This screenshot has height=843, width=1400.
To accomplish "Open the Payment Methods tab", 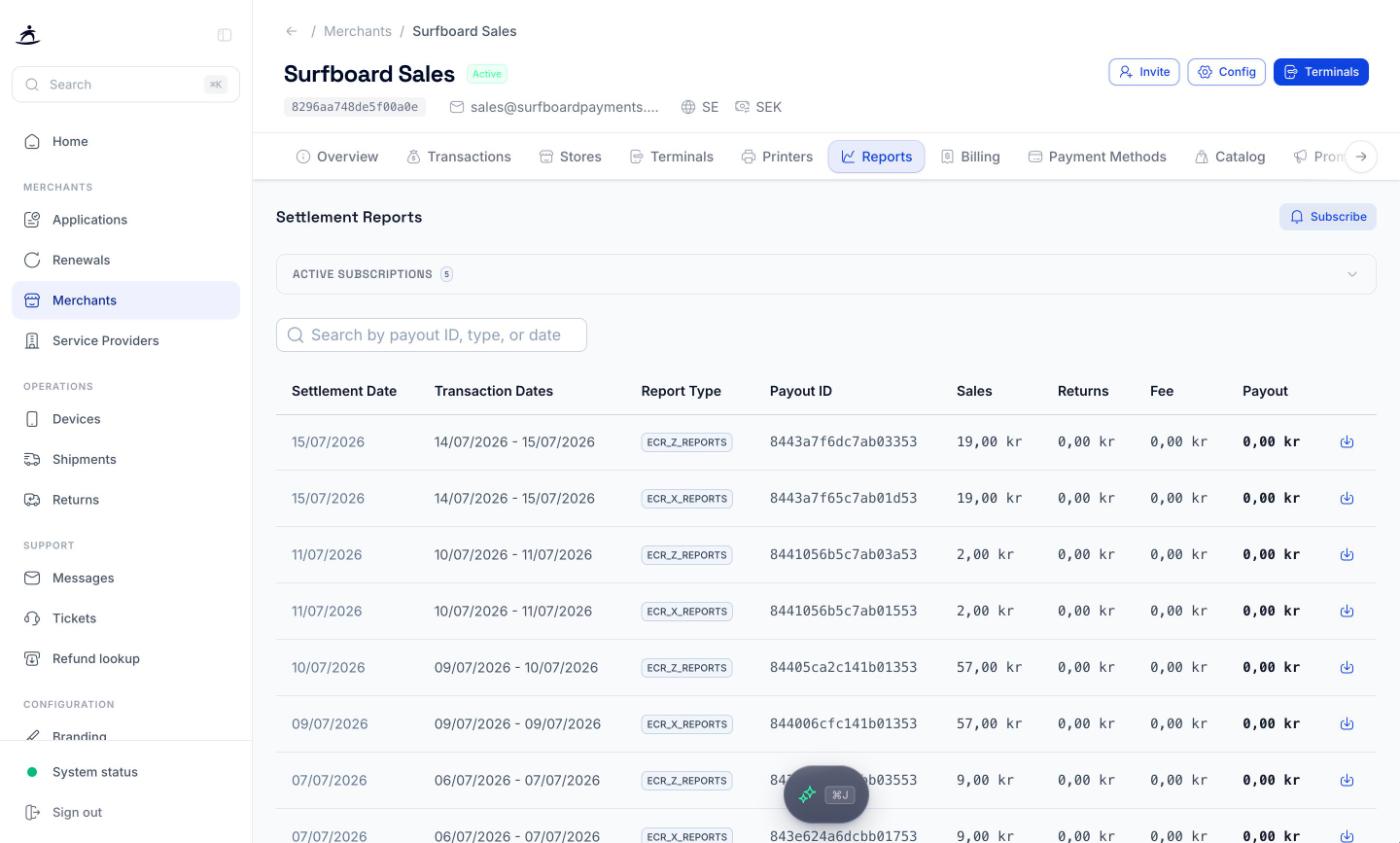I will click(1097, 157).
